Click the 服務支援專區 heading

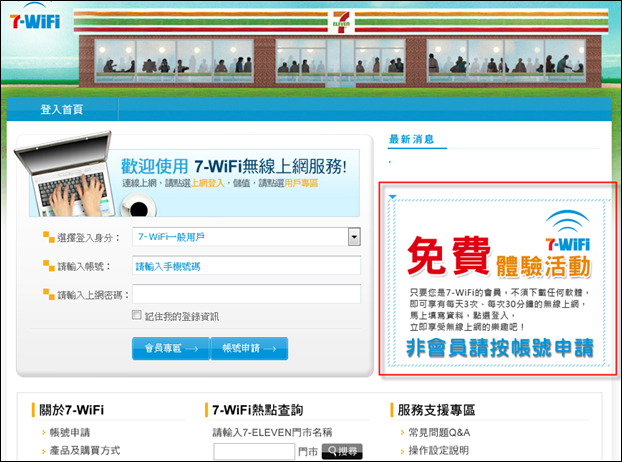pyautogui.click(x=436, y=410)
